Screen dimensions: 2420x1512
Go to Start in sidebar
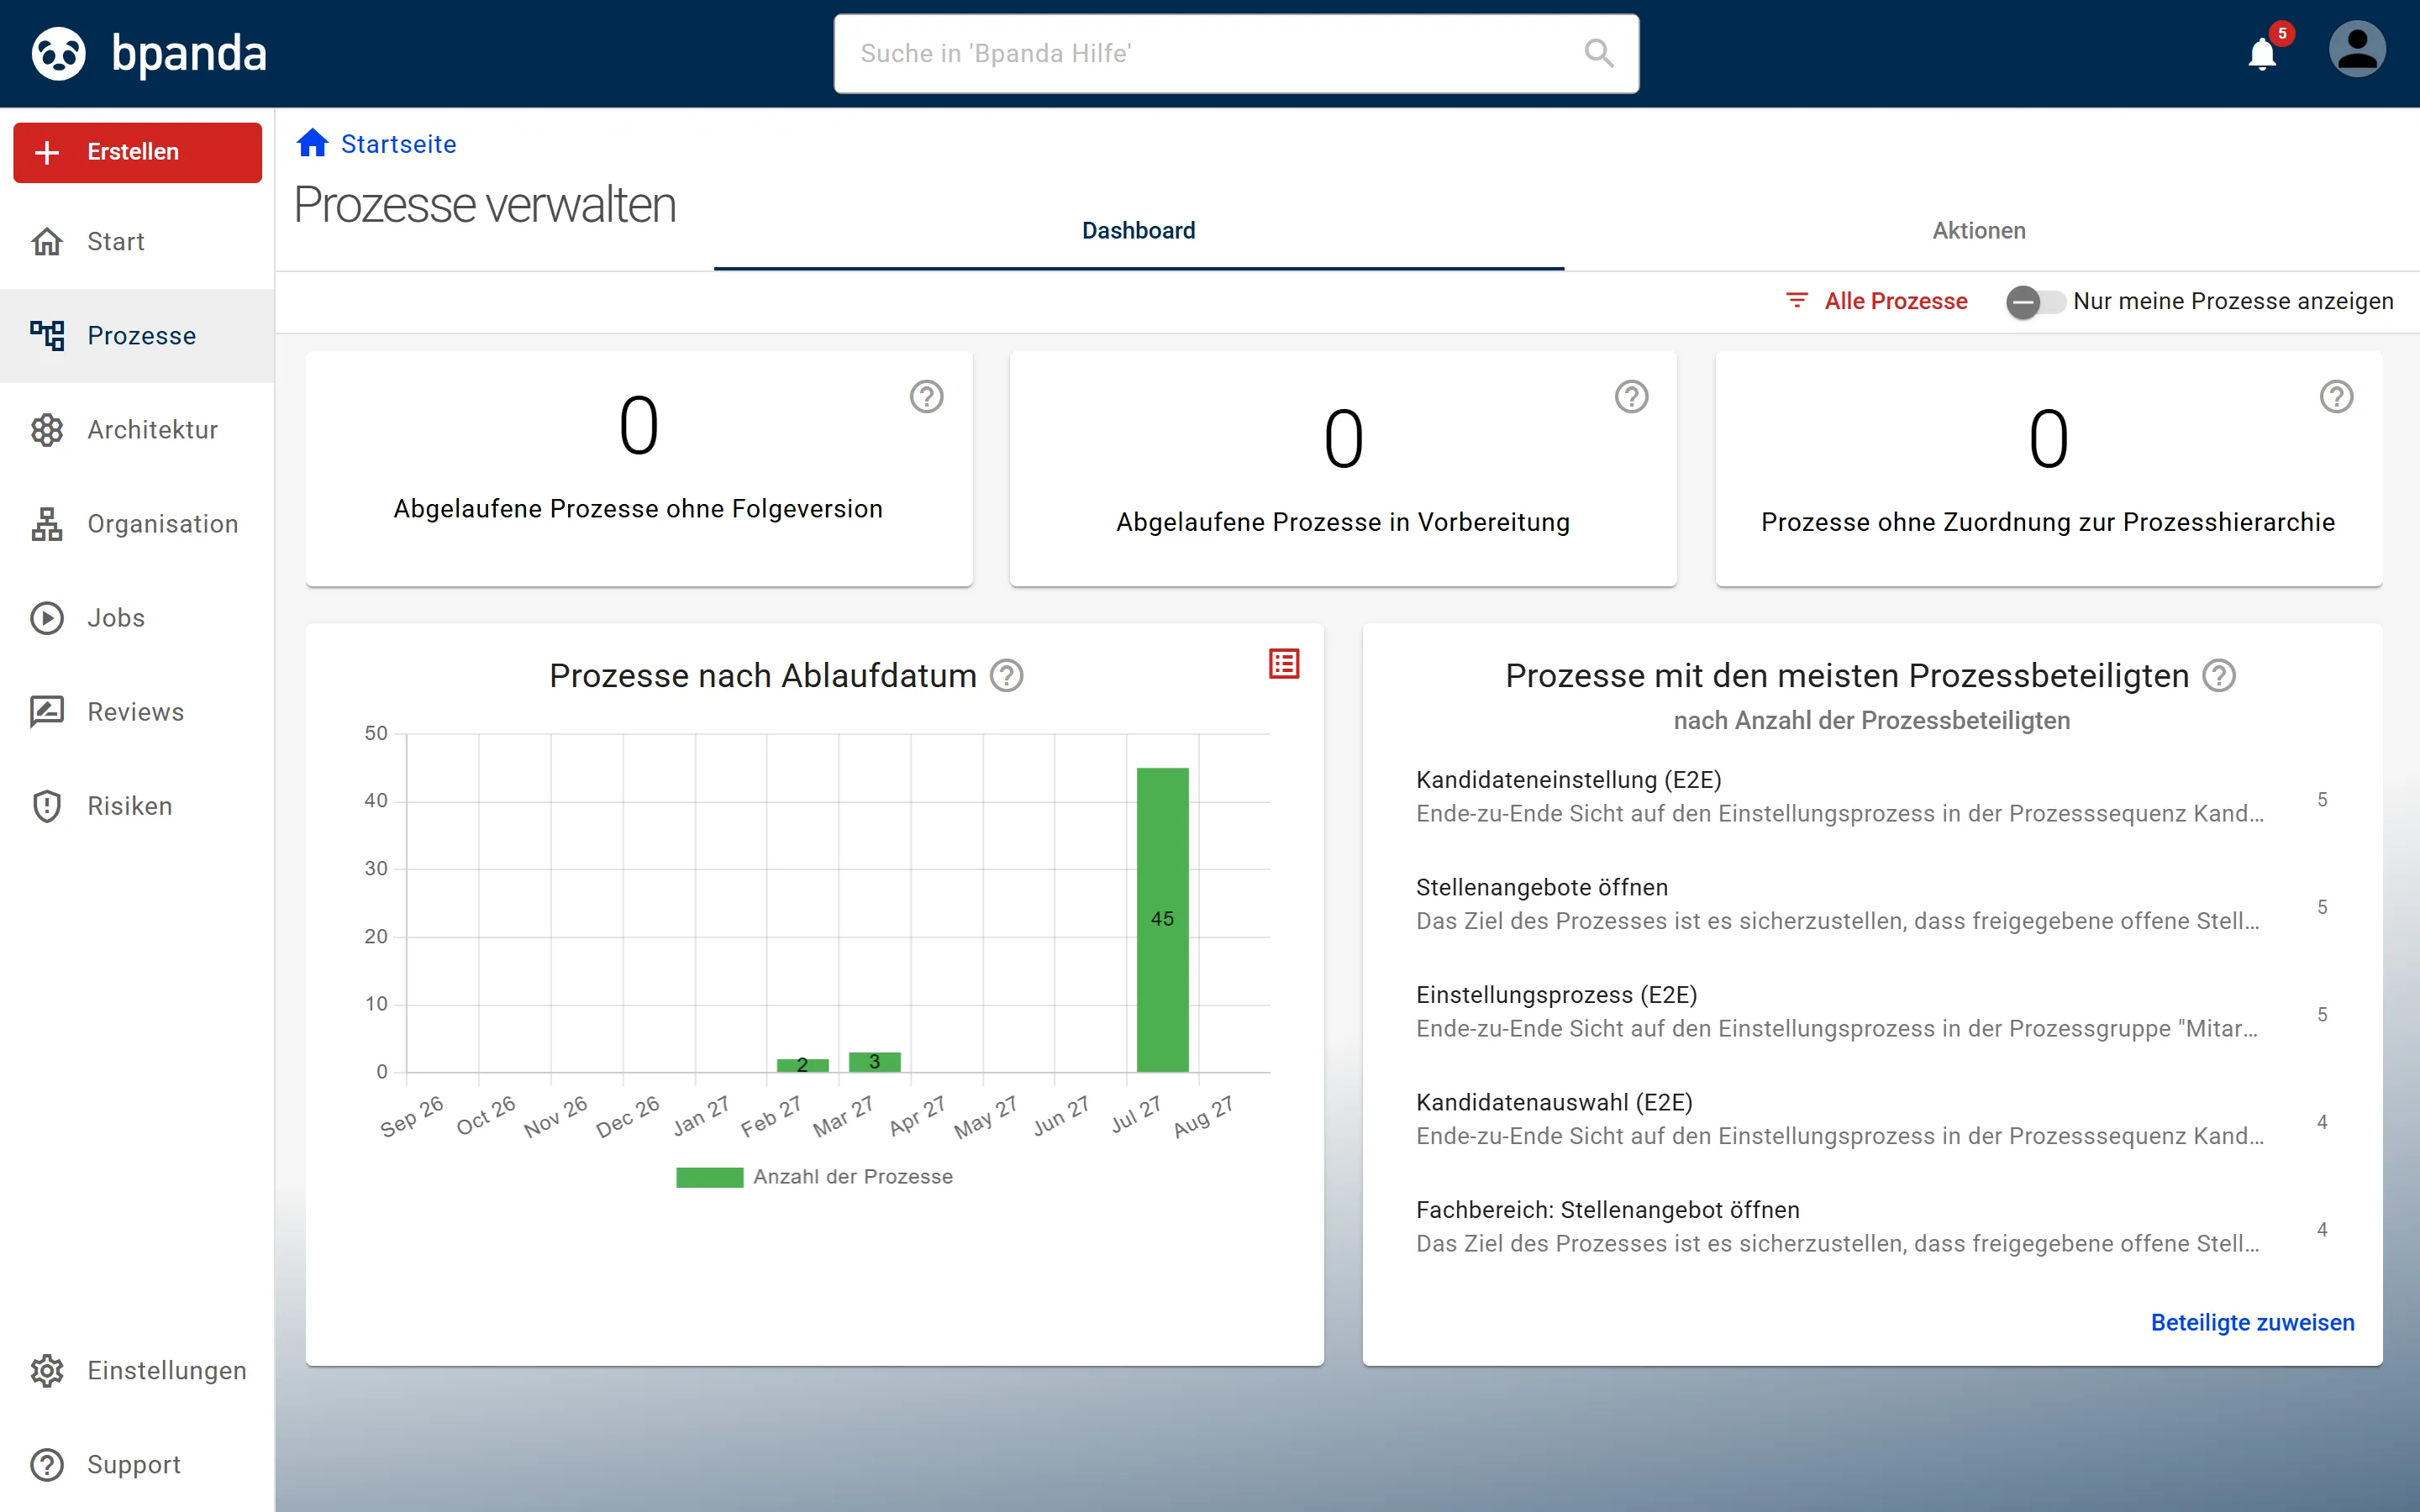(137, 242)
